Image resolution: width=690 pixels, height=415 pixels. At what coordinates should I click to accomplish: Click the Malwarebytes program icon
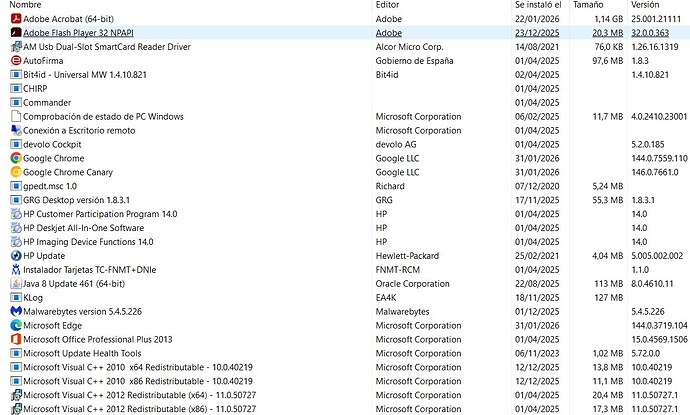(15, 311)
